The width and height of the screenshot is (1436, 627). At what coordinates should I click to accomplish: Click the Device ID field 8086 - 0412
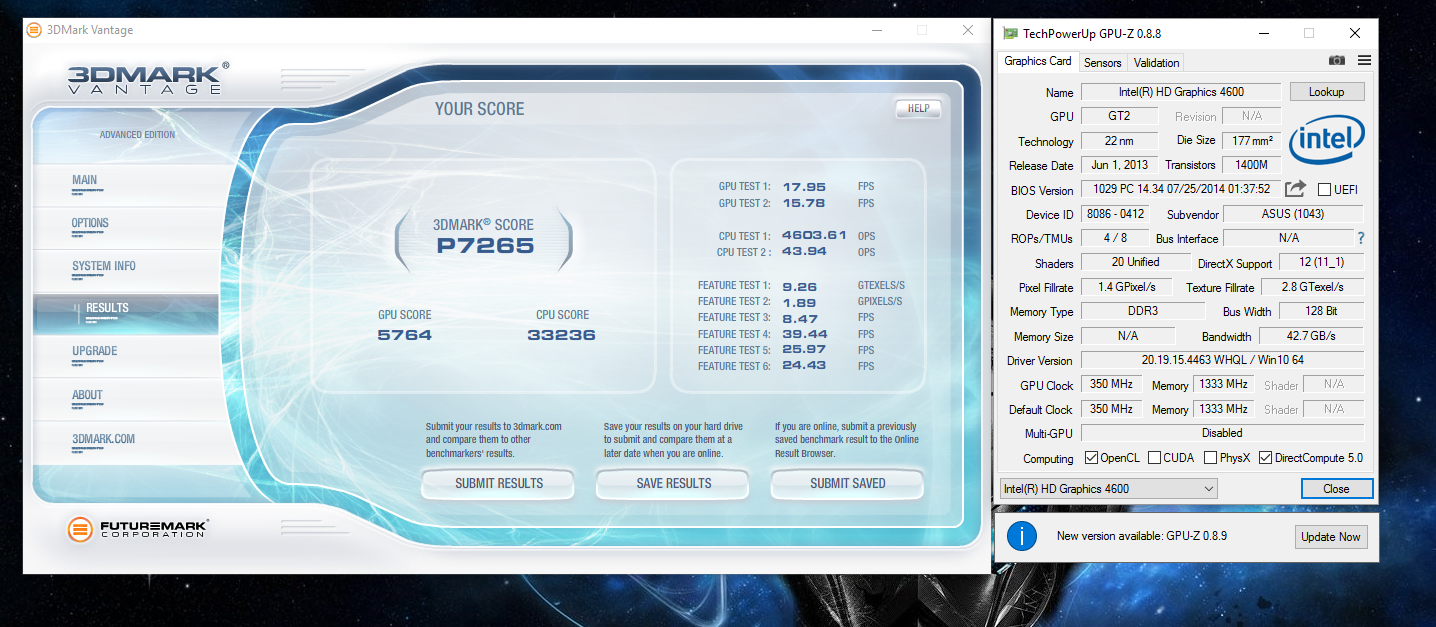[x=1114, y=214]
